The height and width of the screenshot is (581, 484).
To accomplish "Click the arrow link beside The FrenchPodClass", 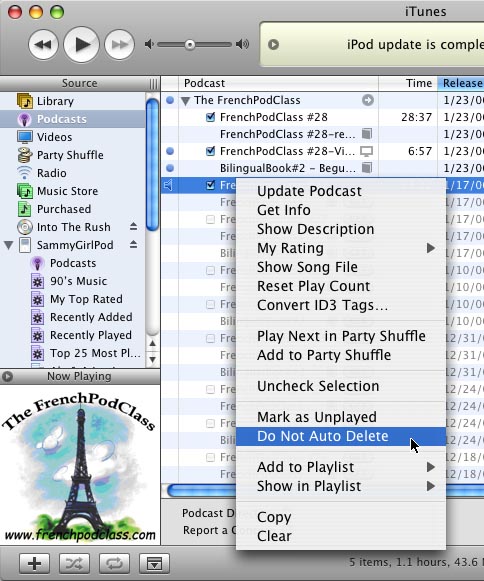I will [368, 100].
